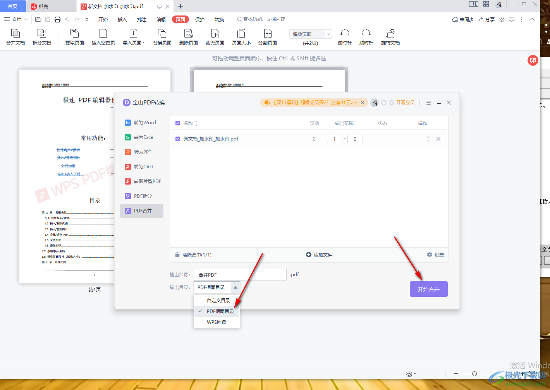Click the extract pages ribbon icon
The height and width of the screenshot is (390, 550).
click(75, 37)
